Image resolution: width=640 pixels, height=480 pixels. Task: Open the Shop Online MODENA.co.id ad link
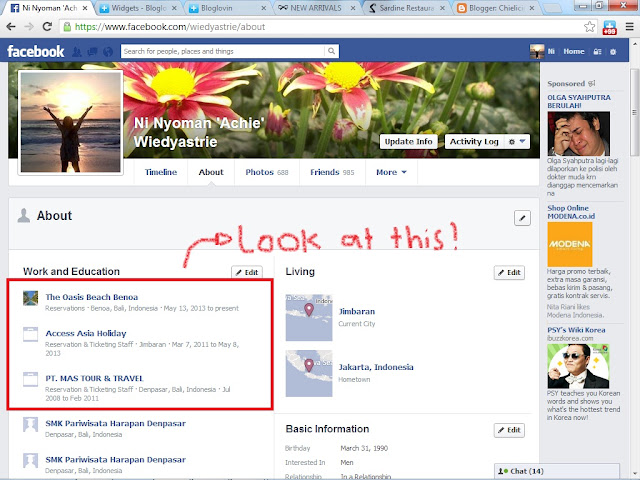(571, 212)
